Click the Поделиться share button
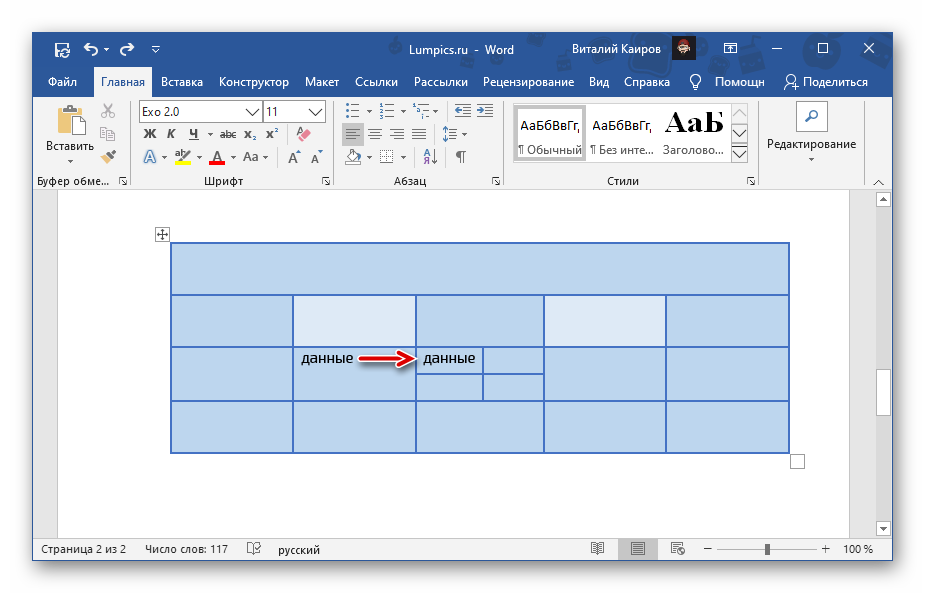Viewport: 925px width, 593px height. click(825, 82)
